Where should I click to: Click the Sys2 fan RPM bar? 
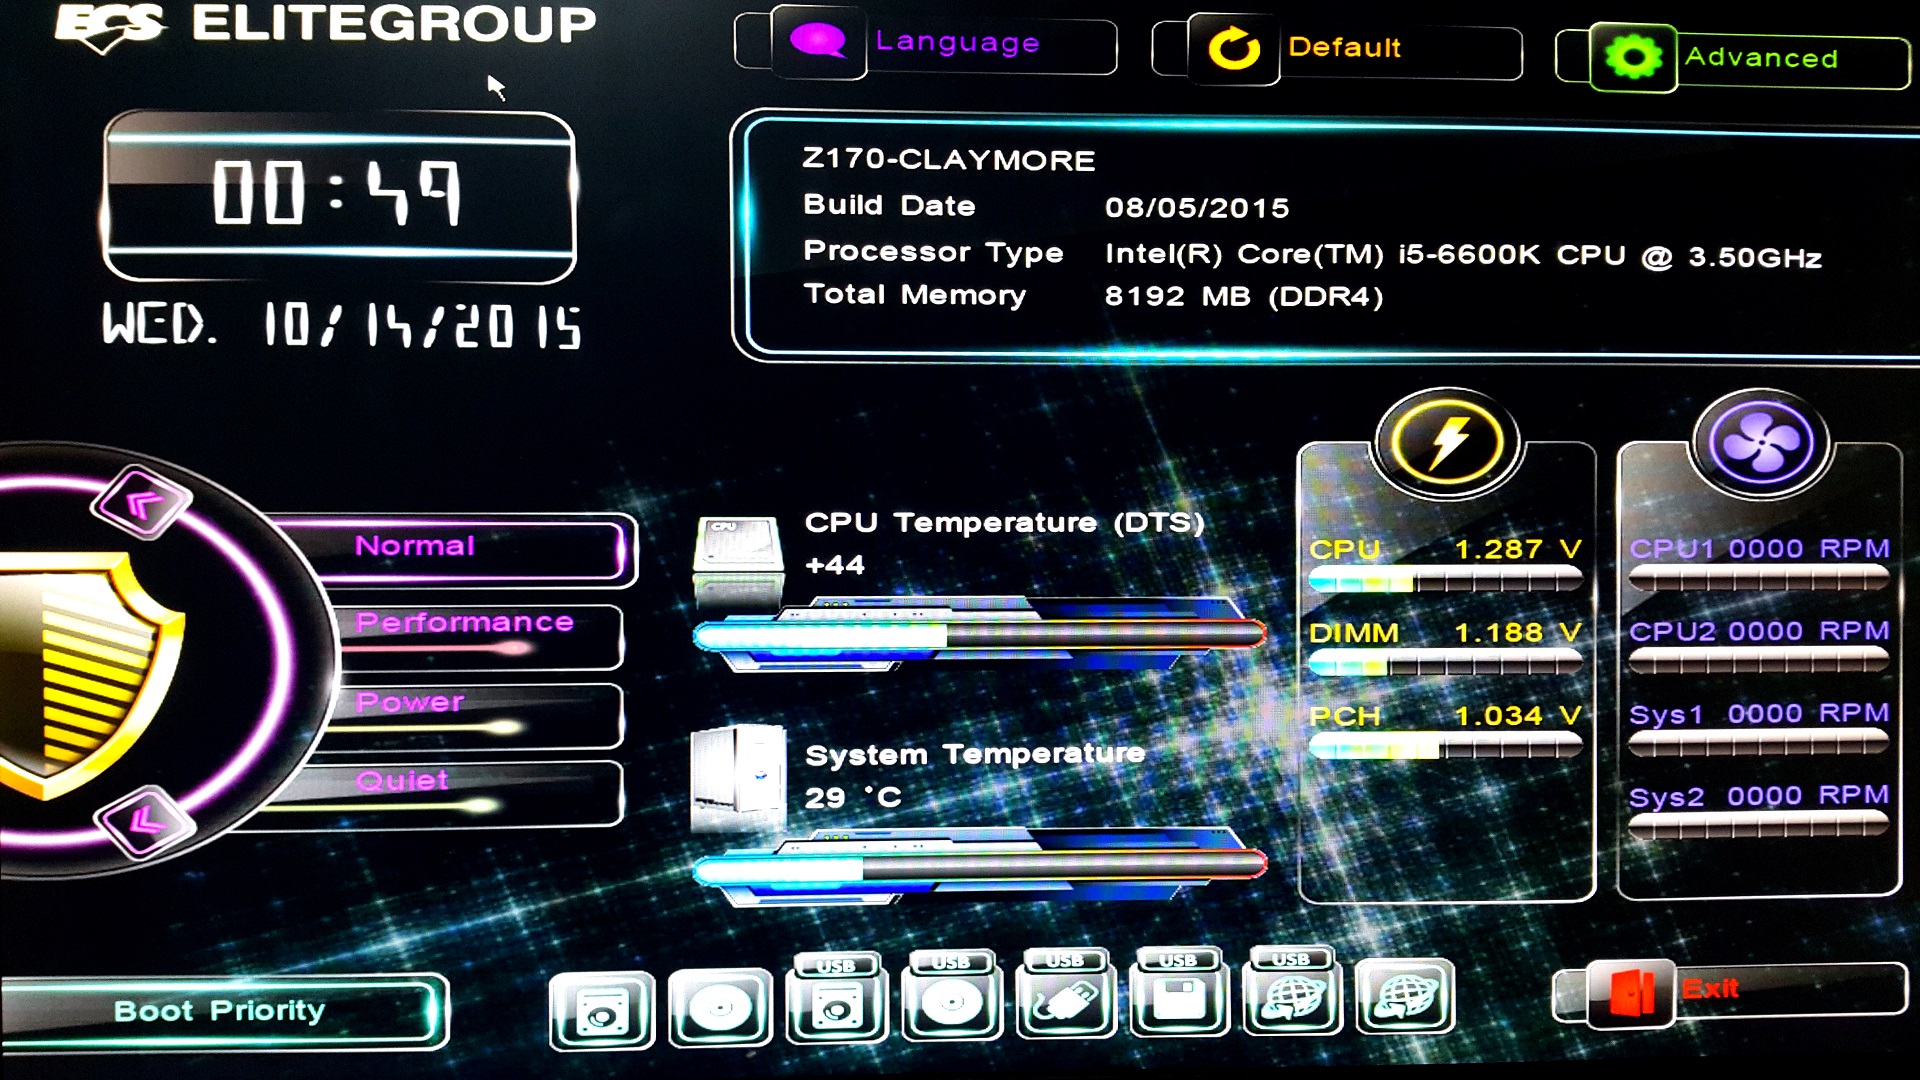point(1758,825)
